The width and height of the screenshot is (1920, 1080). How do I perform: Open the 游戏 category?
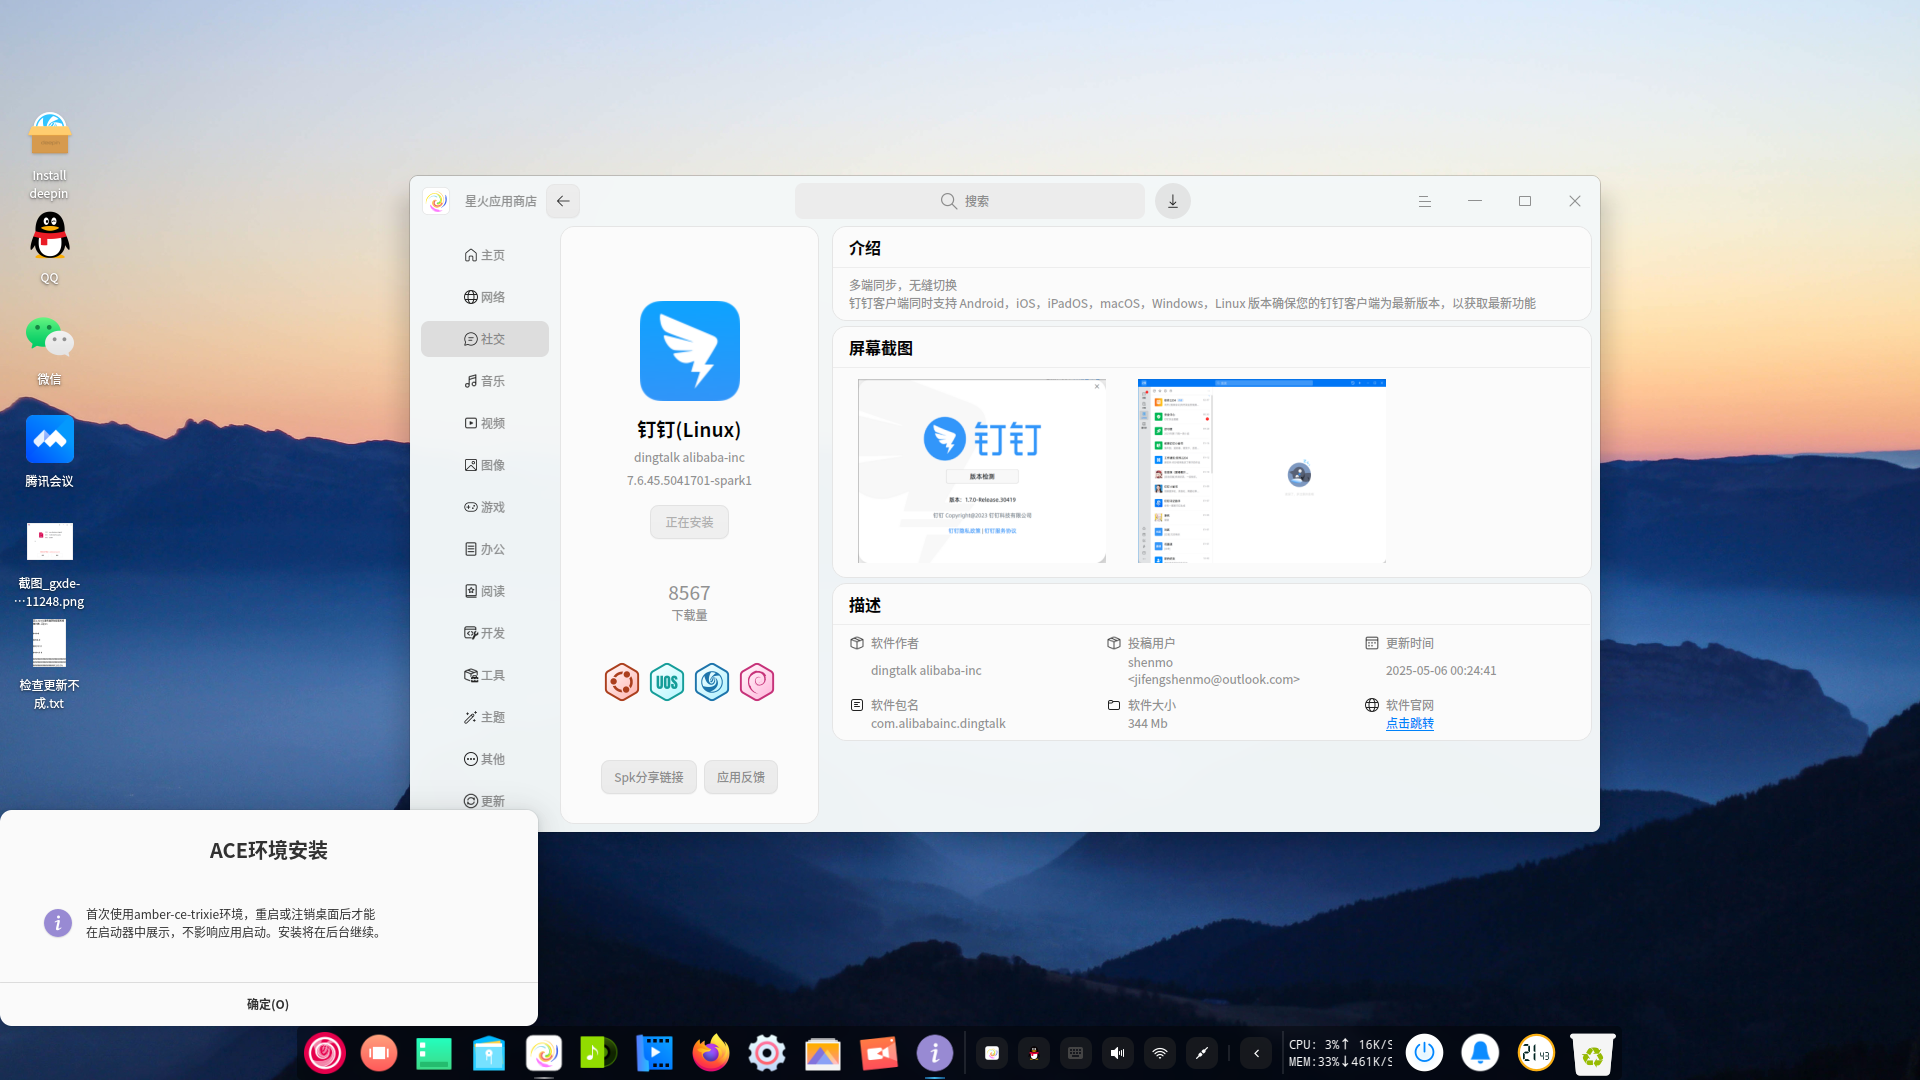[x=485, y=507]
